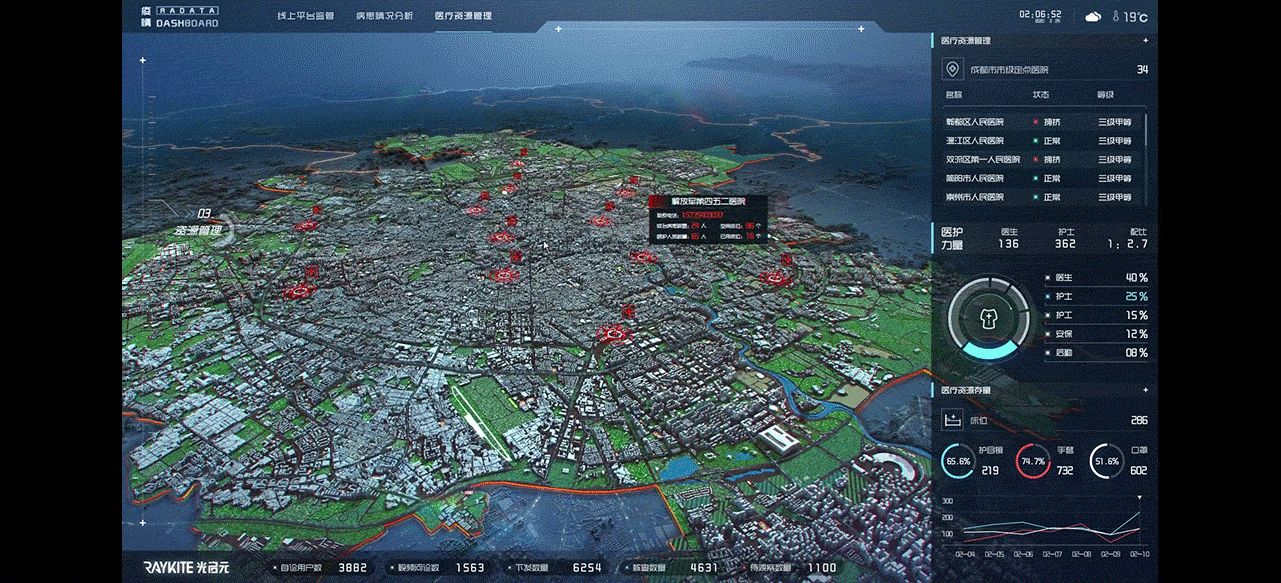The width and height of the screenshot is (1281, 583).
Task: Click the staffing ratio 1:2.7
Action: click(x=1127, y=244)
